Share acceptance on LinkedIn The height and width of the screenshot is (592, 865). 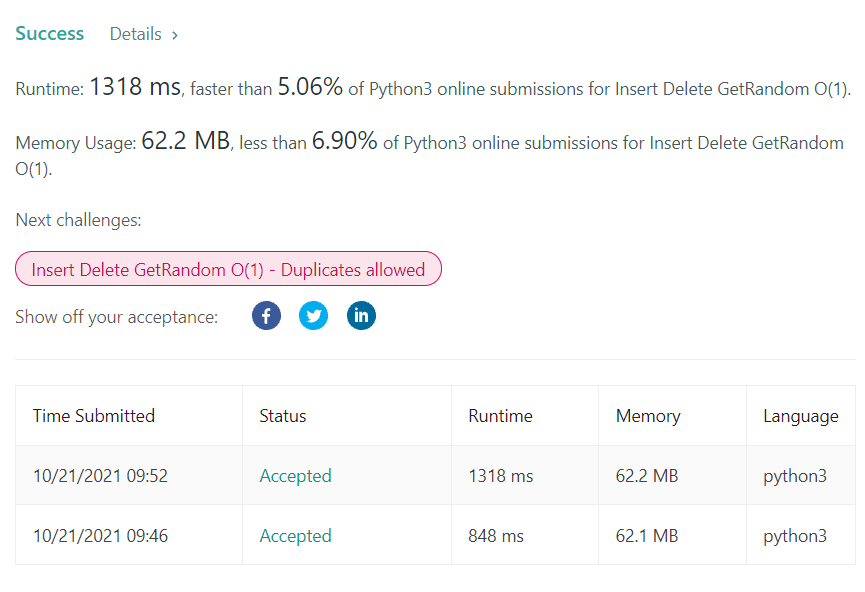[x=361, y=316]
